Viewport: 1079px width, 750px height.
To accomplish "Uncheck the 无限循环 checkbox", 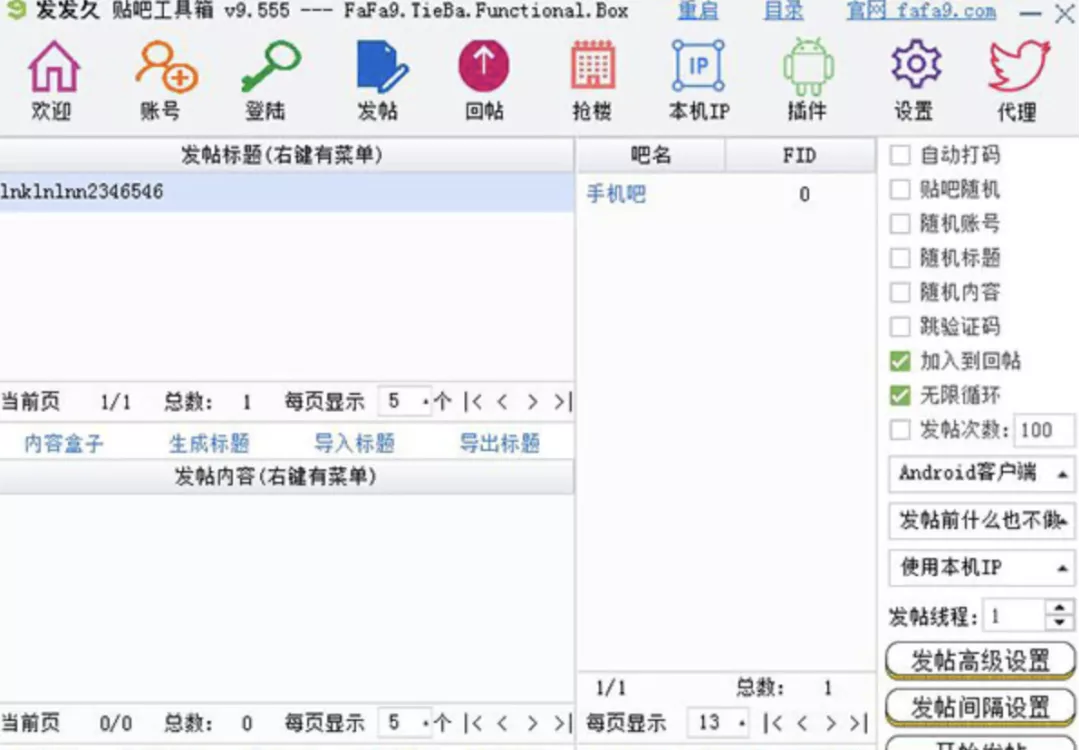I will click(900, 395).
